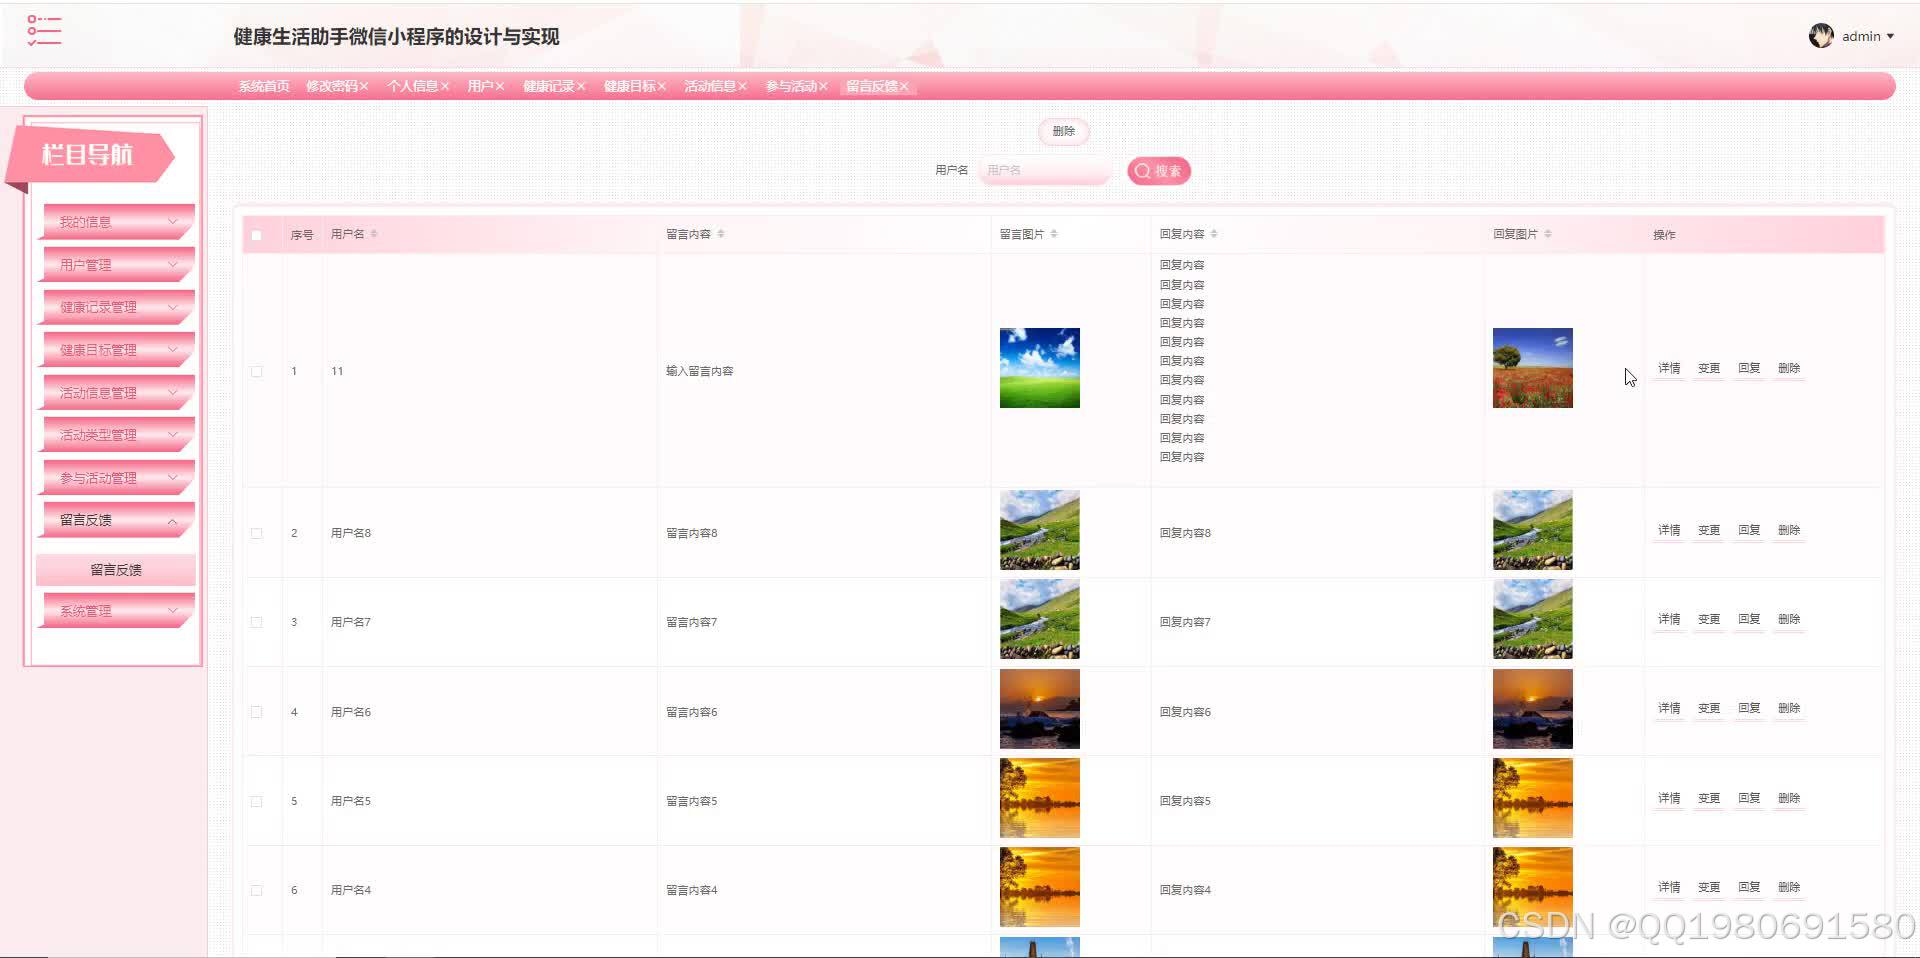Image resolution: width=1920 pixels, height=958 pixels.
Task: Open 详情 for 用户名7's message
Action: 1668,619
